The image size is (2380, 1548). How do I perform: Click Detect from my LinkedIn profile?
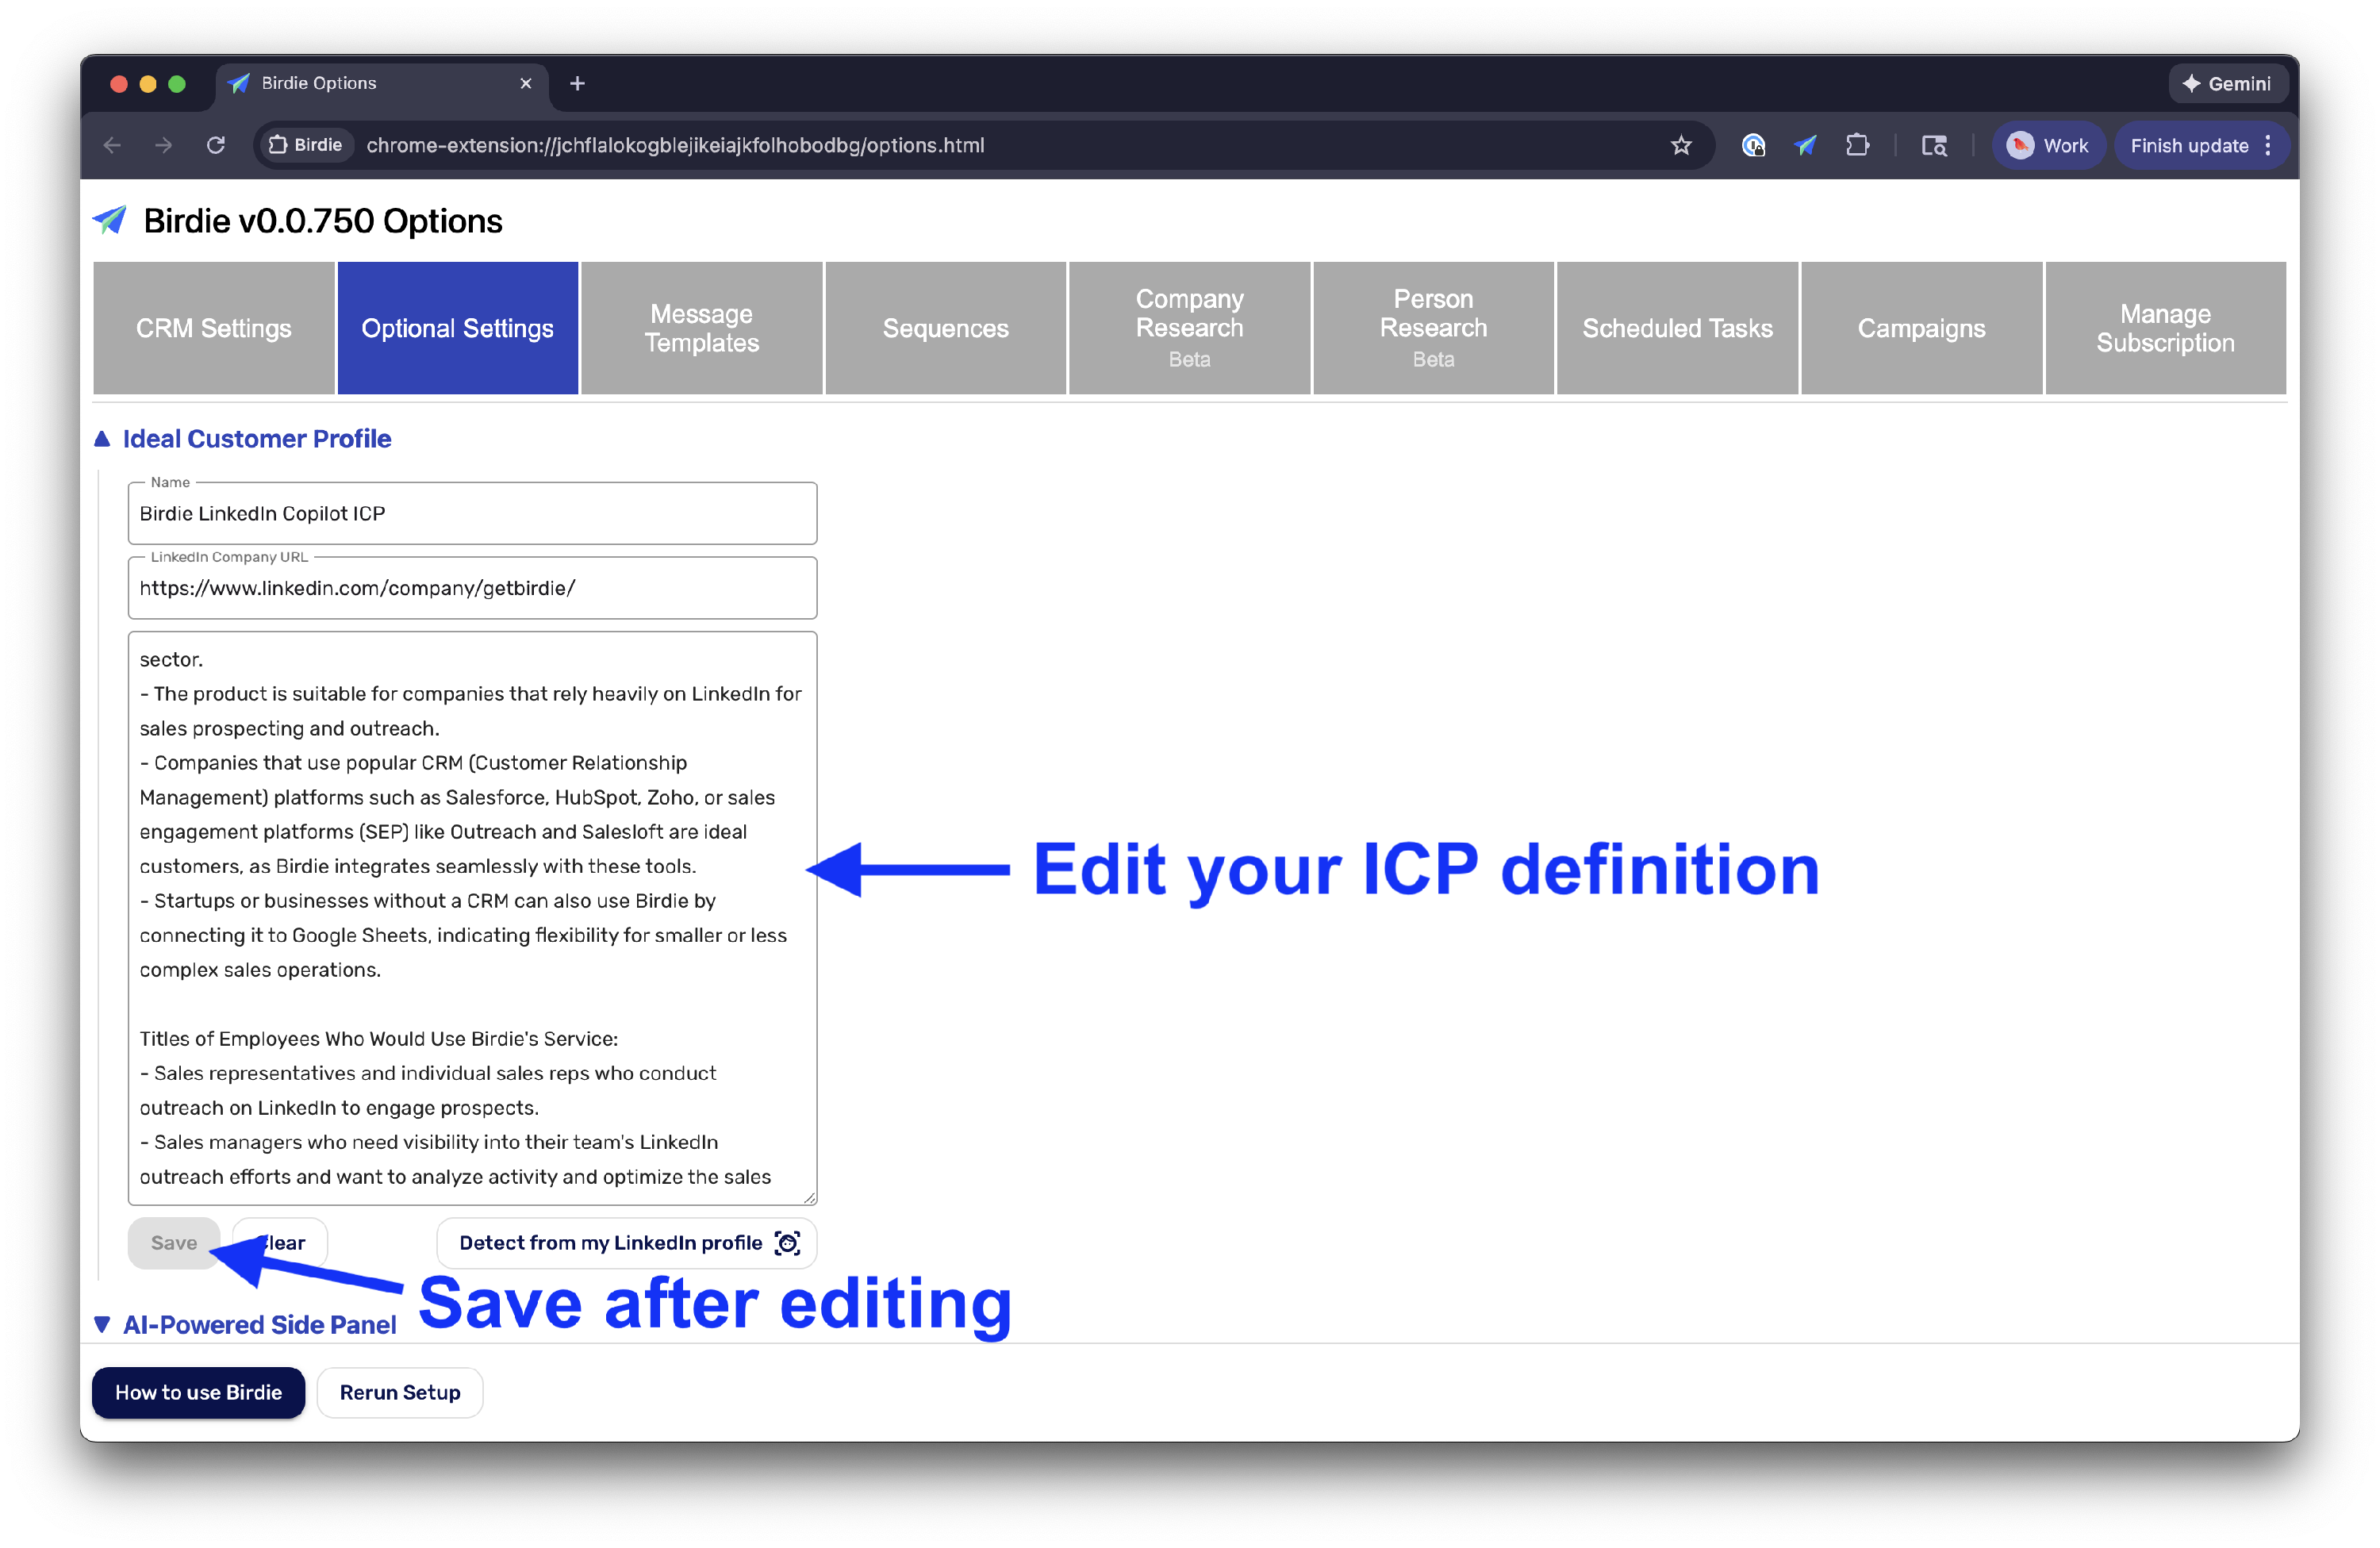click(627, 1243)
